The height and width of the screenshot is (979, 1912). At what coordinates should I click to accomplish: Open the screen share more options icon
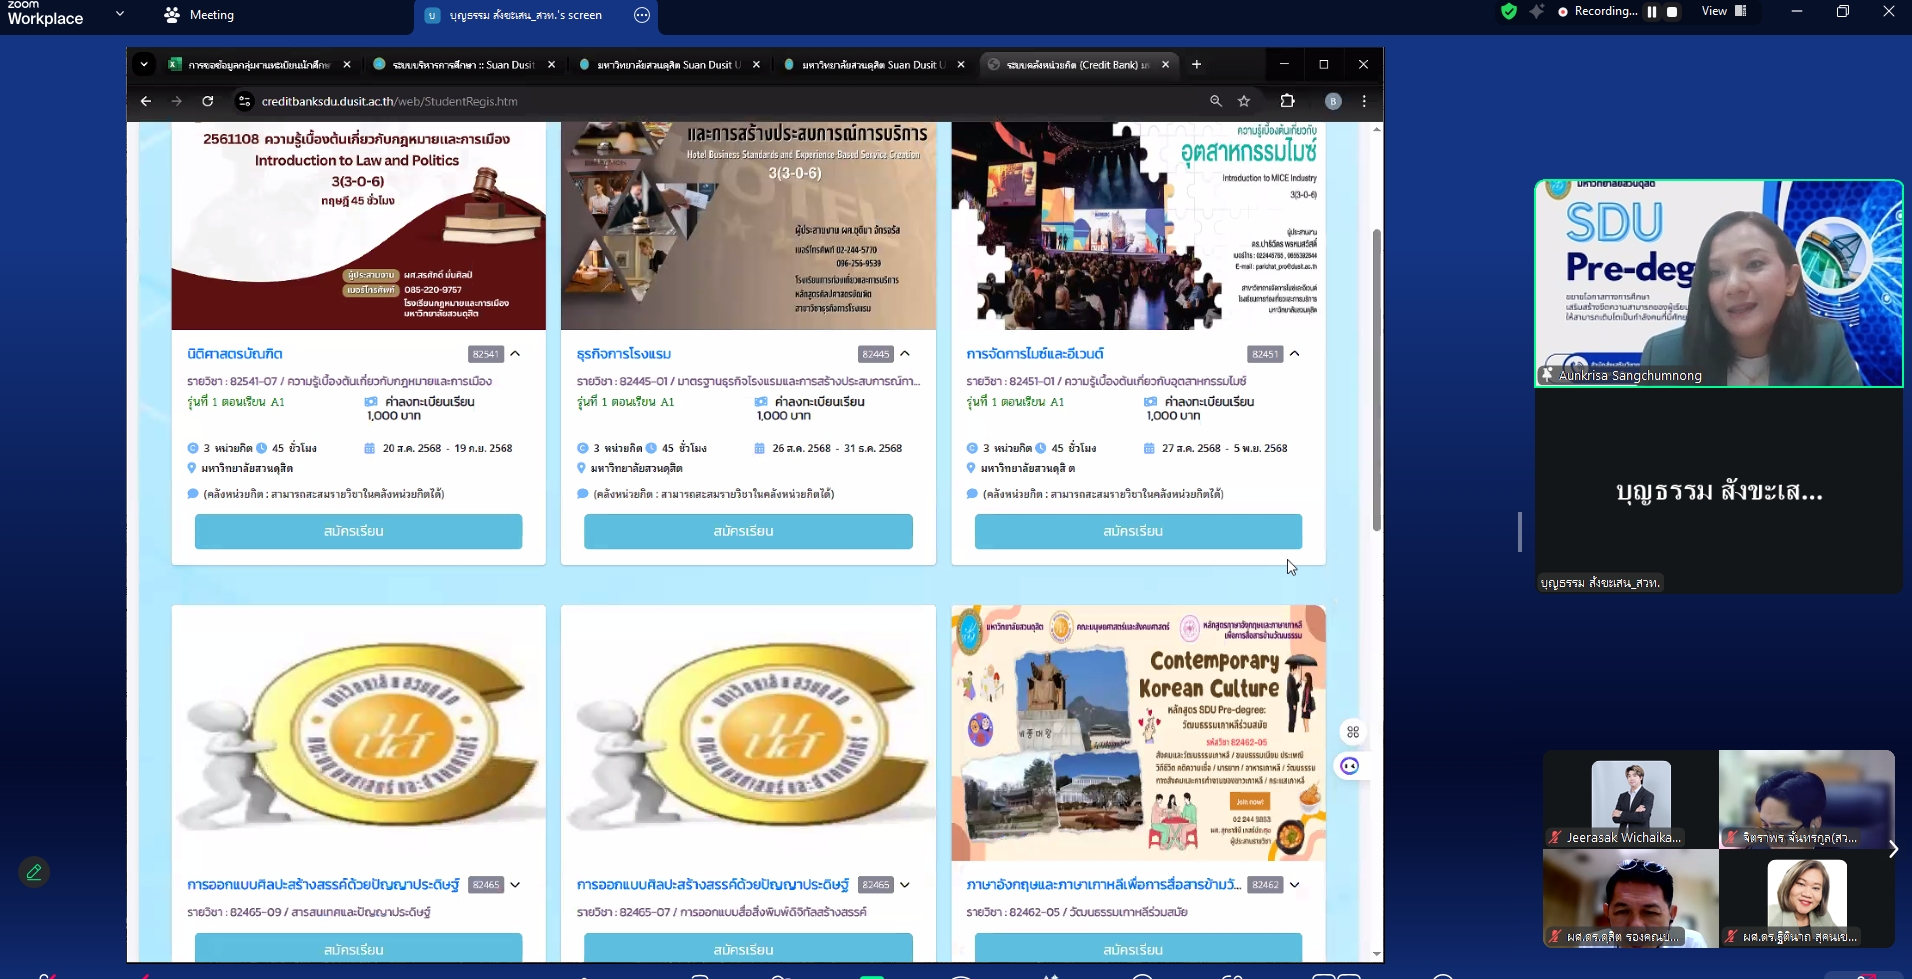pyautogui.click(x=642, y=15)
